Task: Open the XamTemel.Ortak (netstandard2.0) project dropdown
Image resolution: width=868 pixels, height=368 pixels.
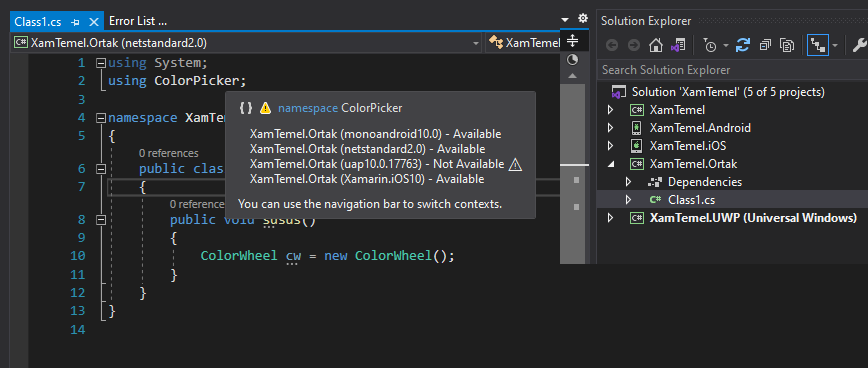Action: pos(247,43)
